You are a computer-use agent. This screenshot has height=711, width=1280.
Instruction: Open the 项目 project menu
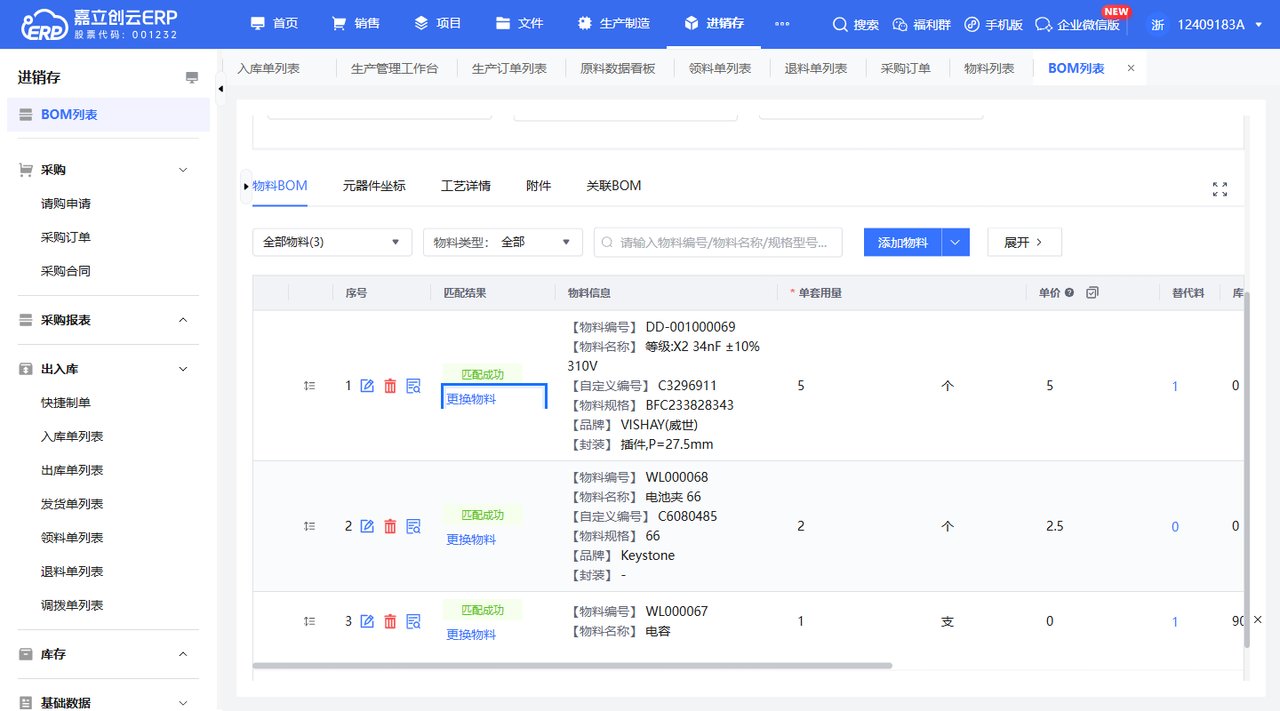437,24
